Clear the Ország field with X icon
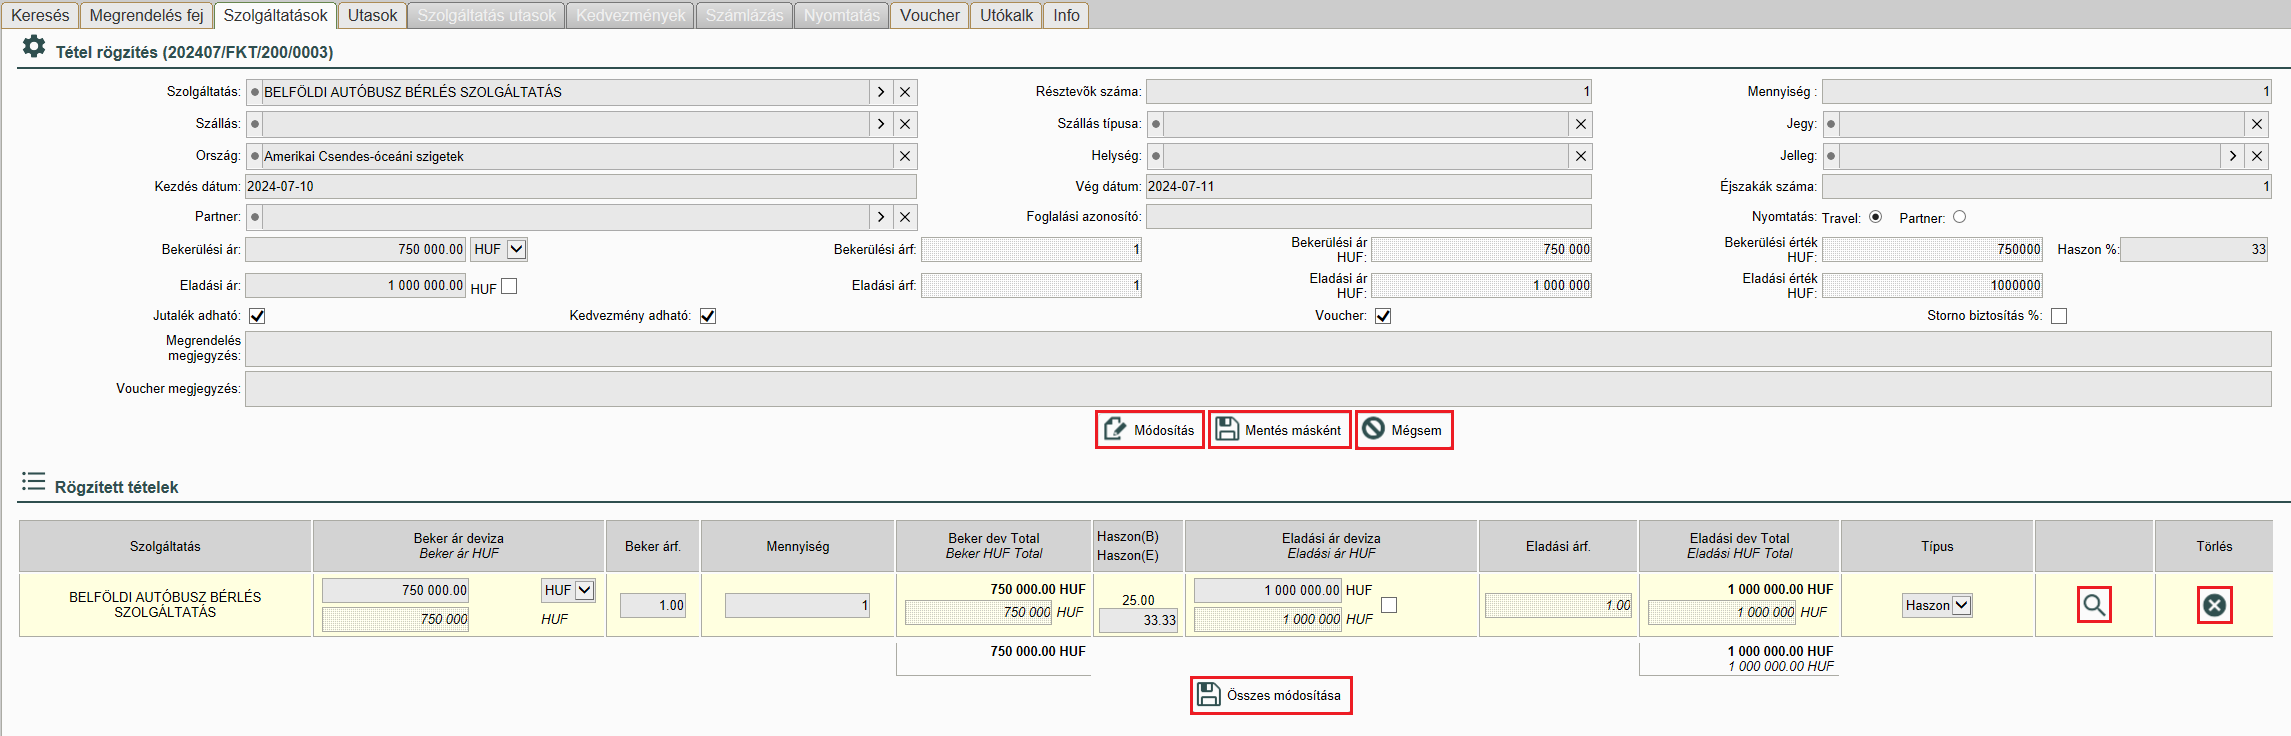 [905, 156]
